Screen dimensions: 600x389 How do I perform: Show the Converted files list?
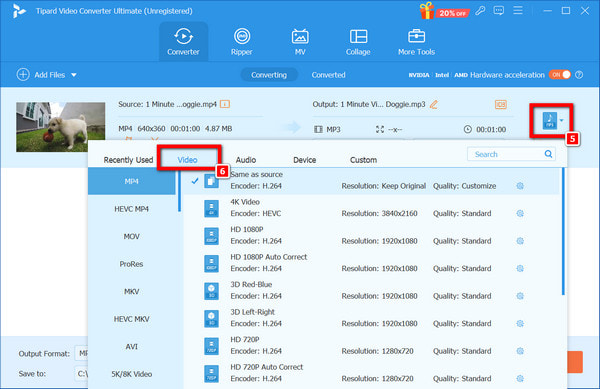328,75
